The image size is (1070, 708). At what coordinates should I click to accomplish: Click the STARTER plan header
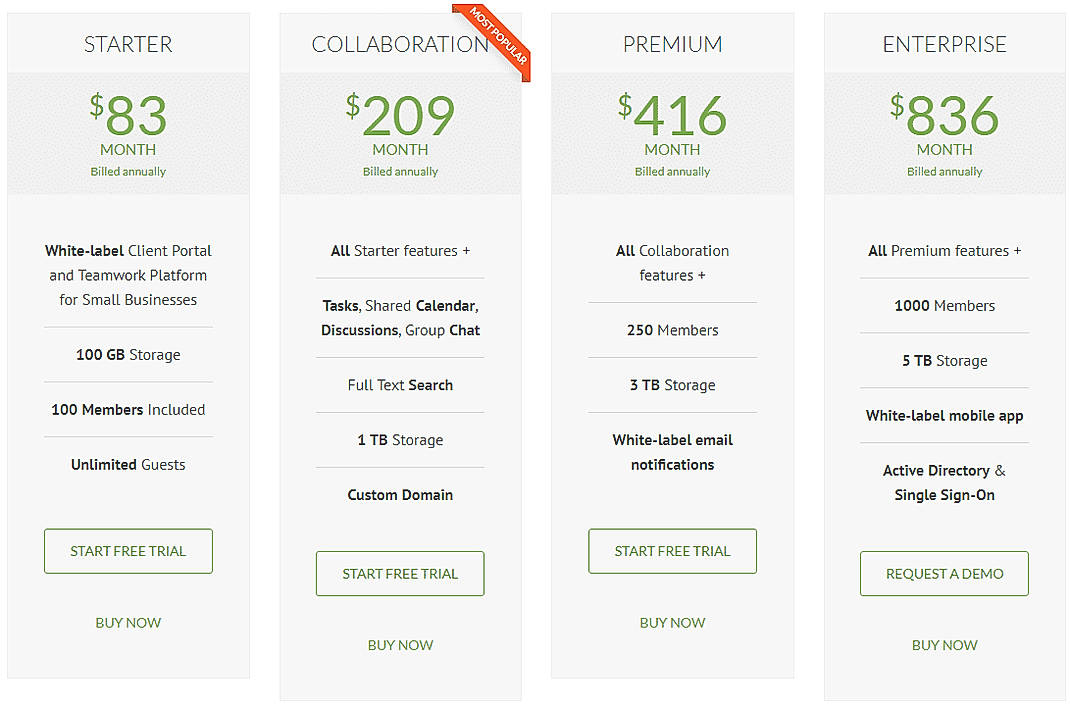tap(128, 44)
